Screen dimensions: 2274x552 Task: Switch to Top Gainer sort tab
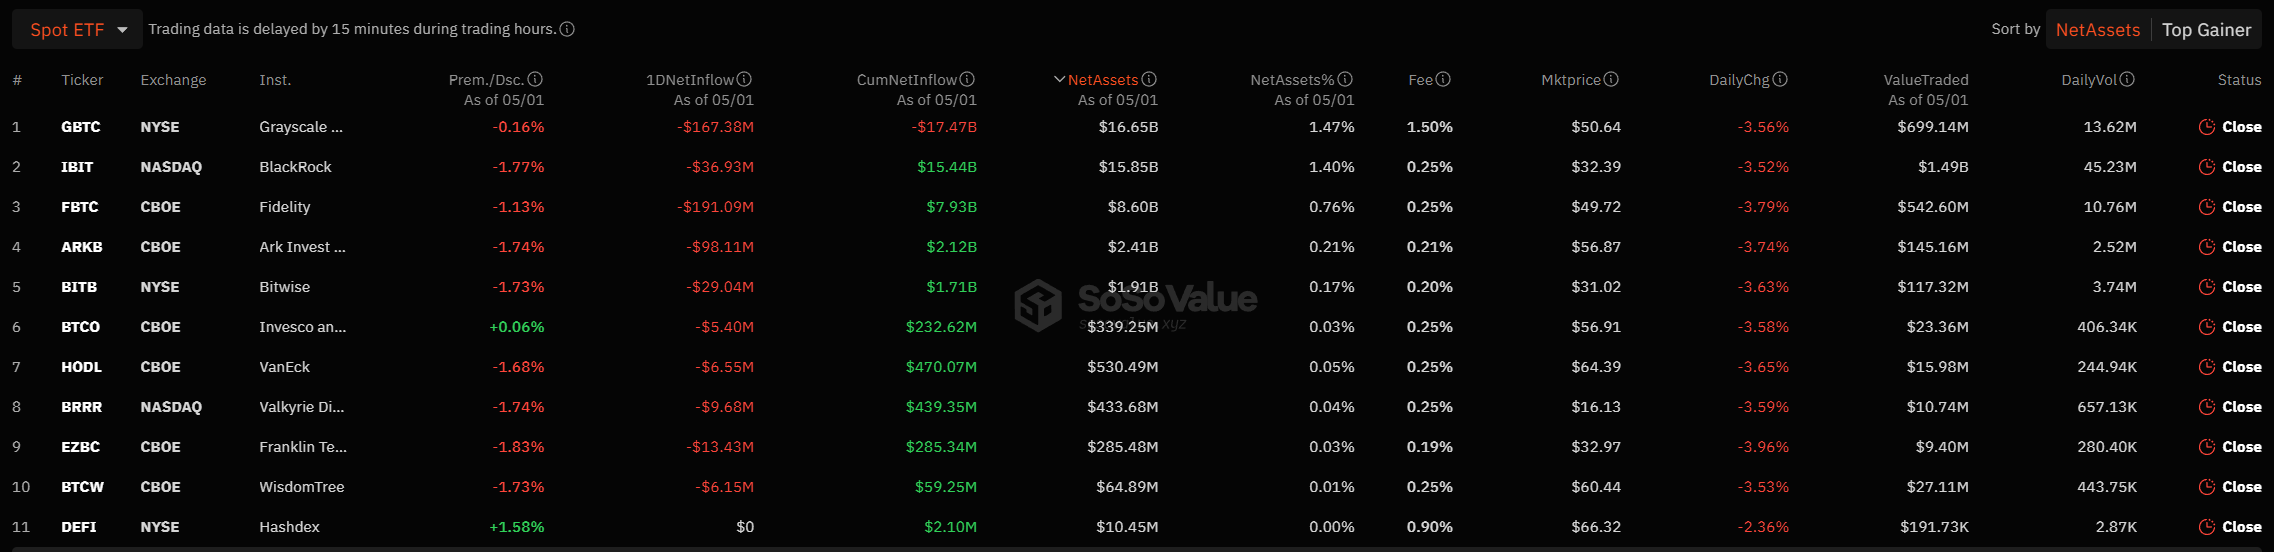2206,30
